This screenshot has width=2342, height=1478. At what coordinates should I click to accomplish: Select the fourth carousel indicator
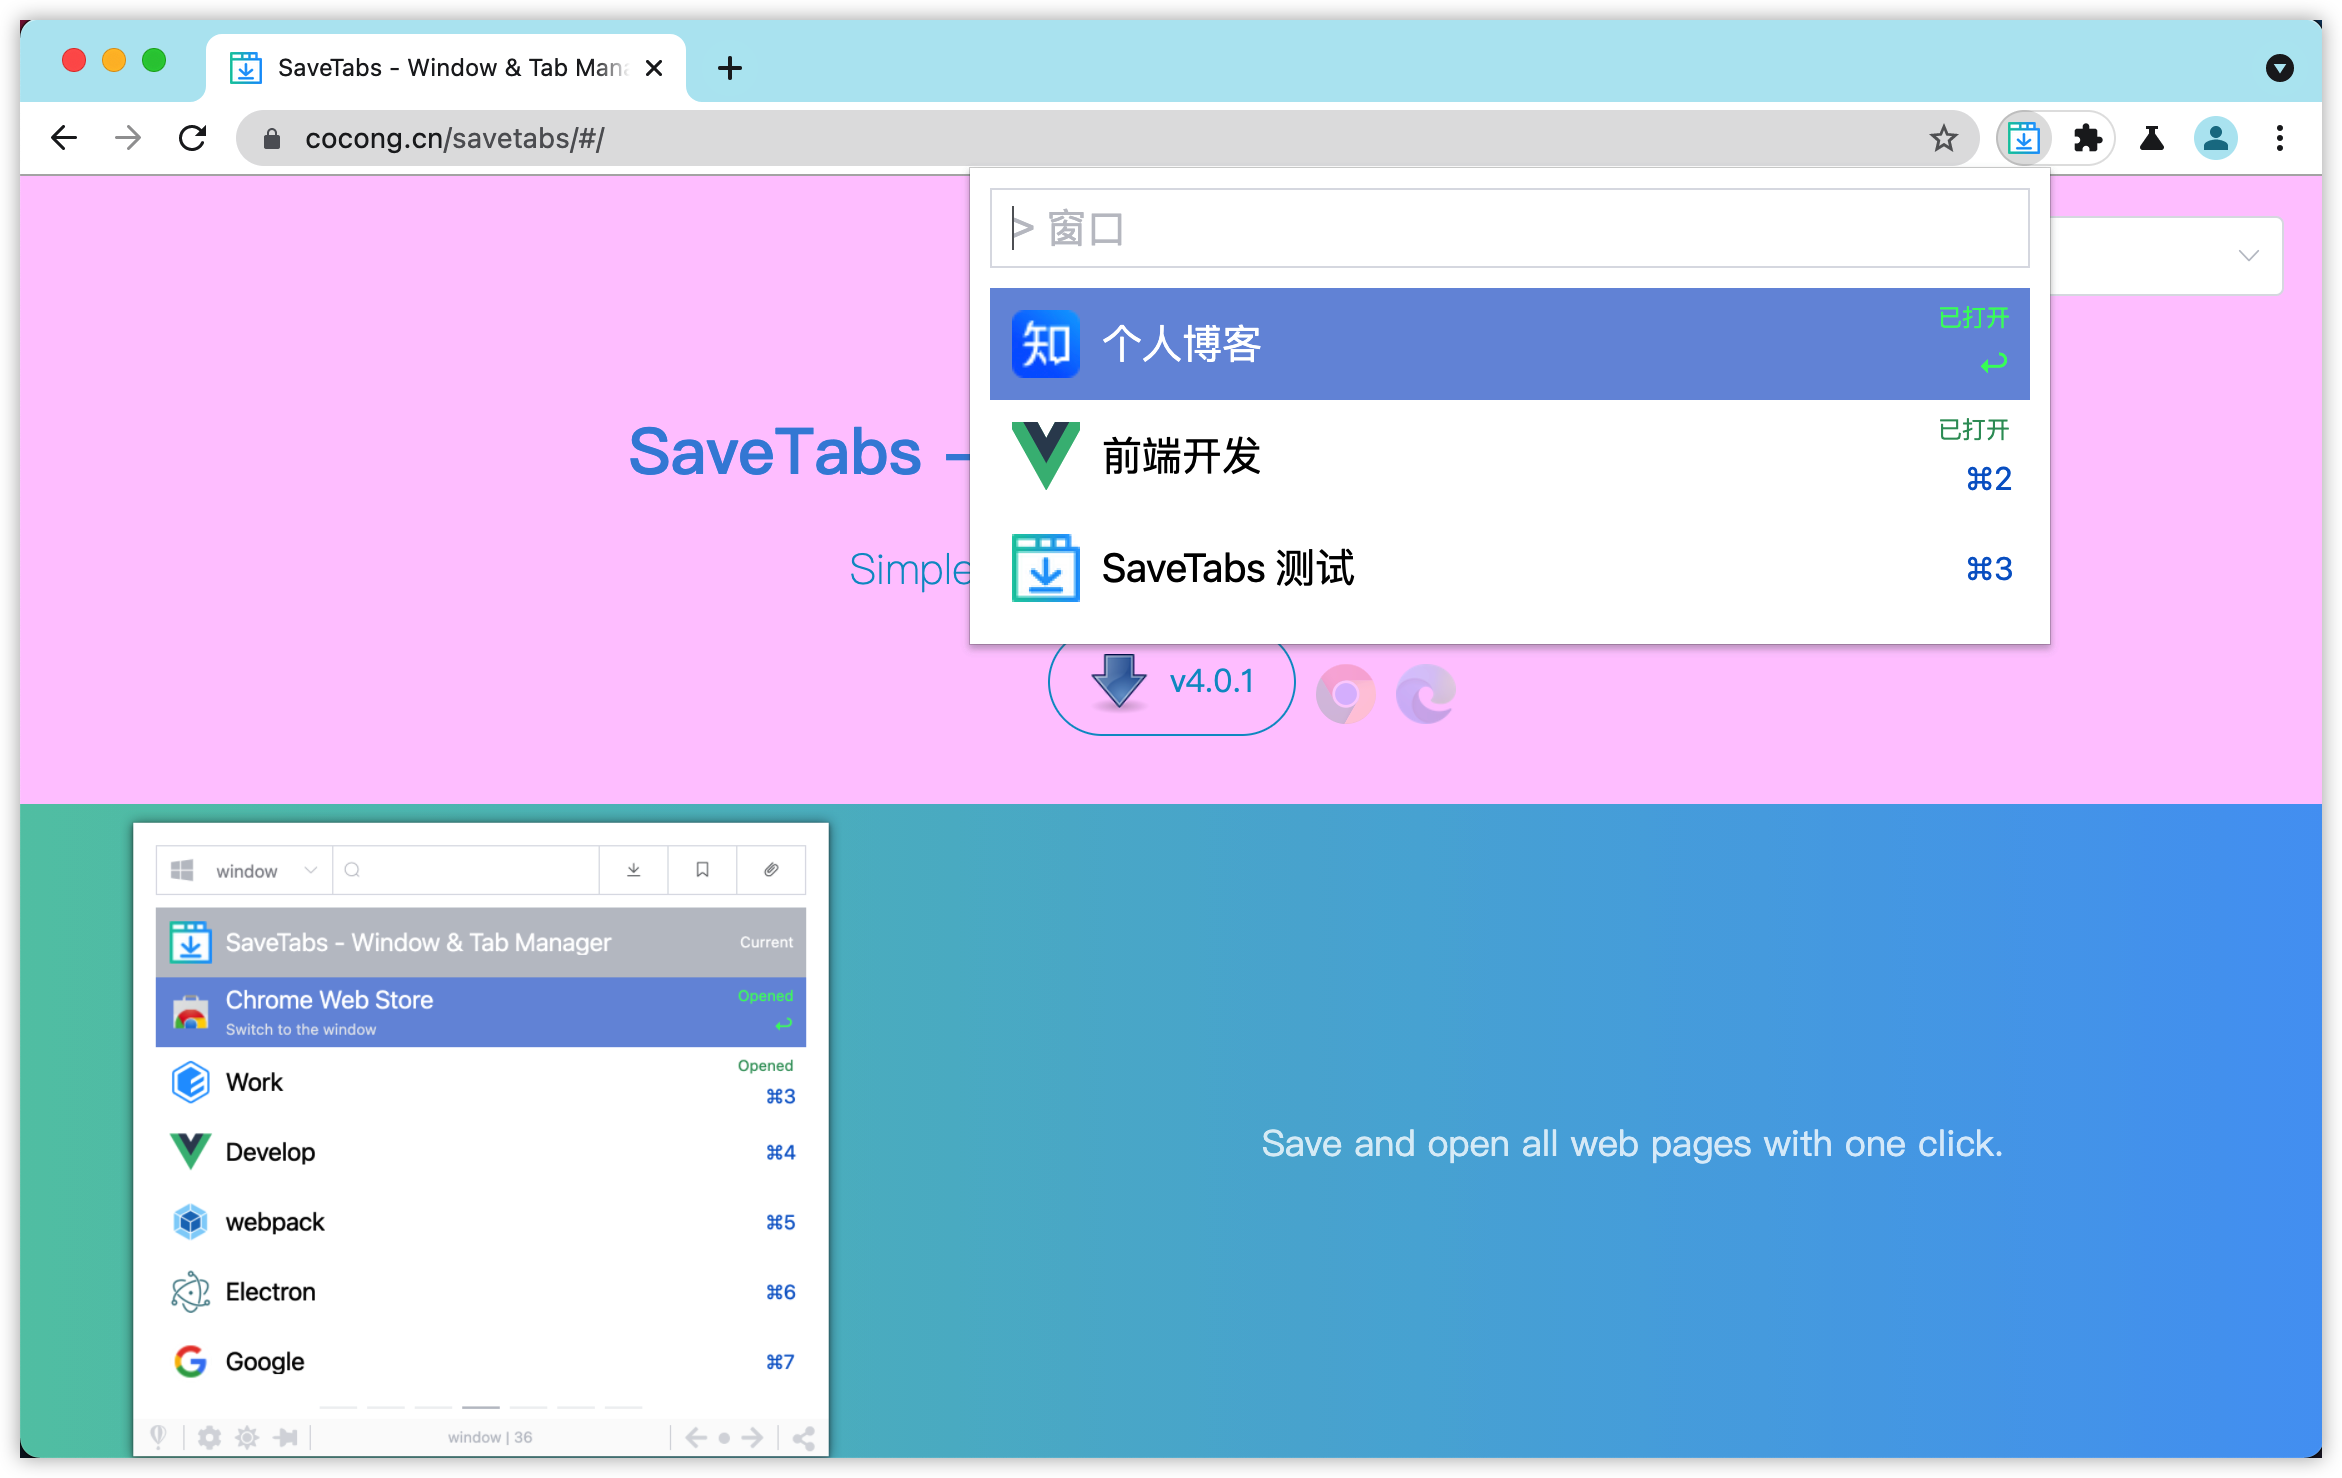point(481,1407)
